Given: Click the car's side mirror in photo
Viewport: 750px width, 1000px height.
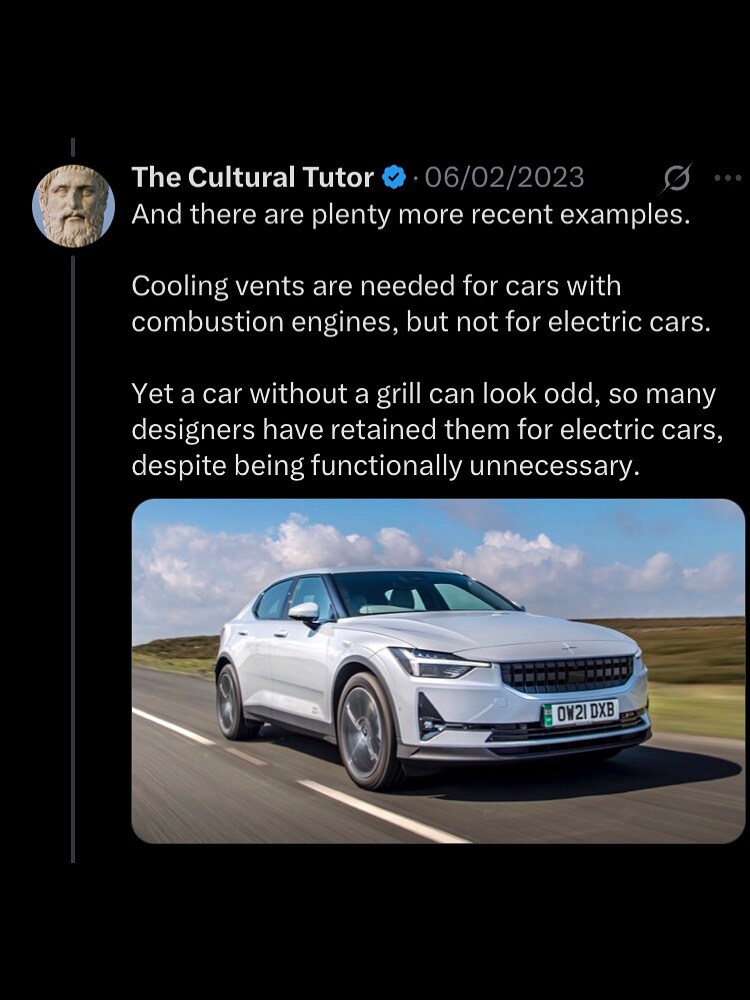Looking at the screenshot, I should [304, 612].
